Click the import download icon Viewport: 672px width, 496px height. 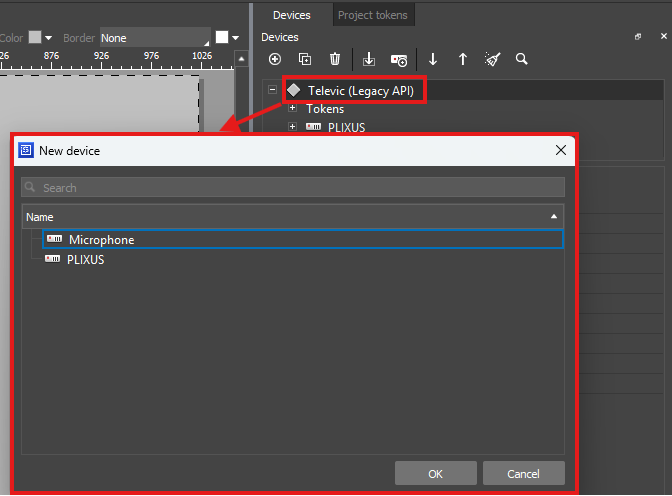(x=368, y=60)
